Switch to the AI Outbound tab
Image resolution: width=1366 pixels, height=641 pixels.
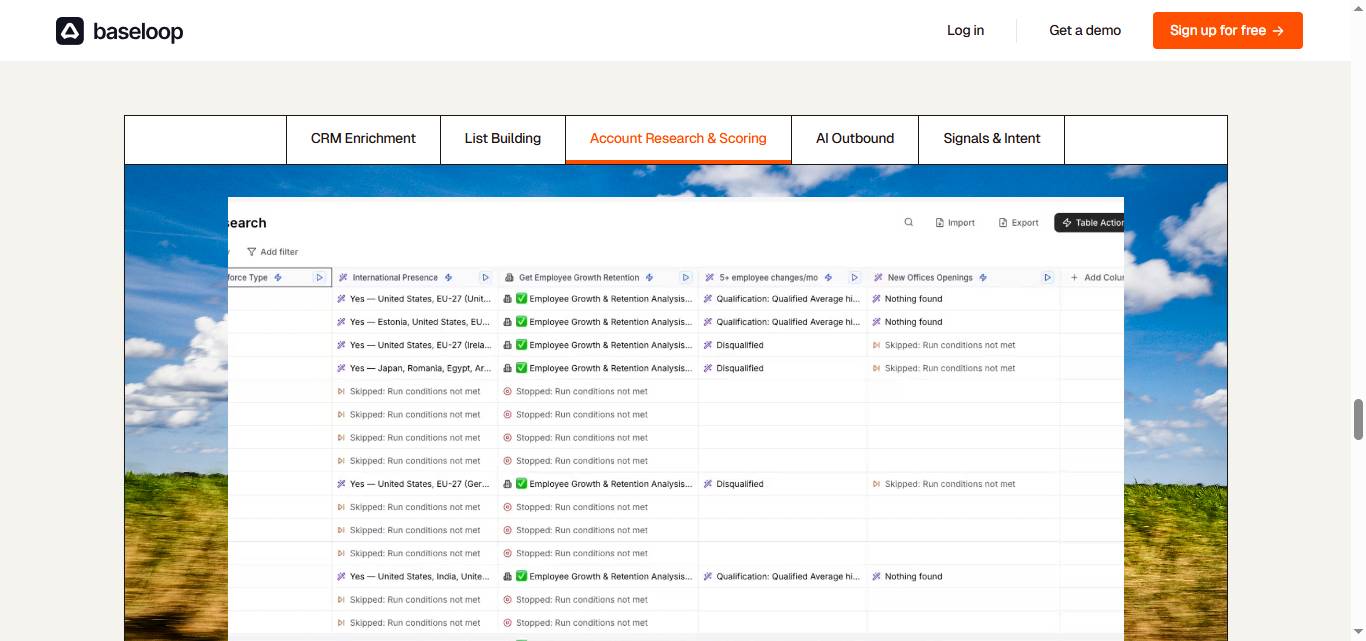tap(854, 139)
